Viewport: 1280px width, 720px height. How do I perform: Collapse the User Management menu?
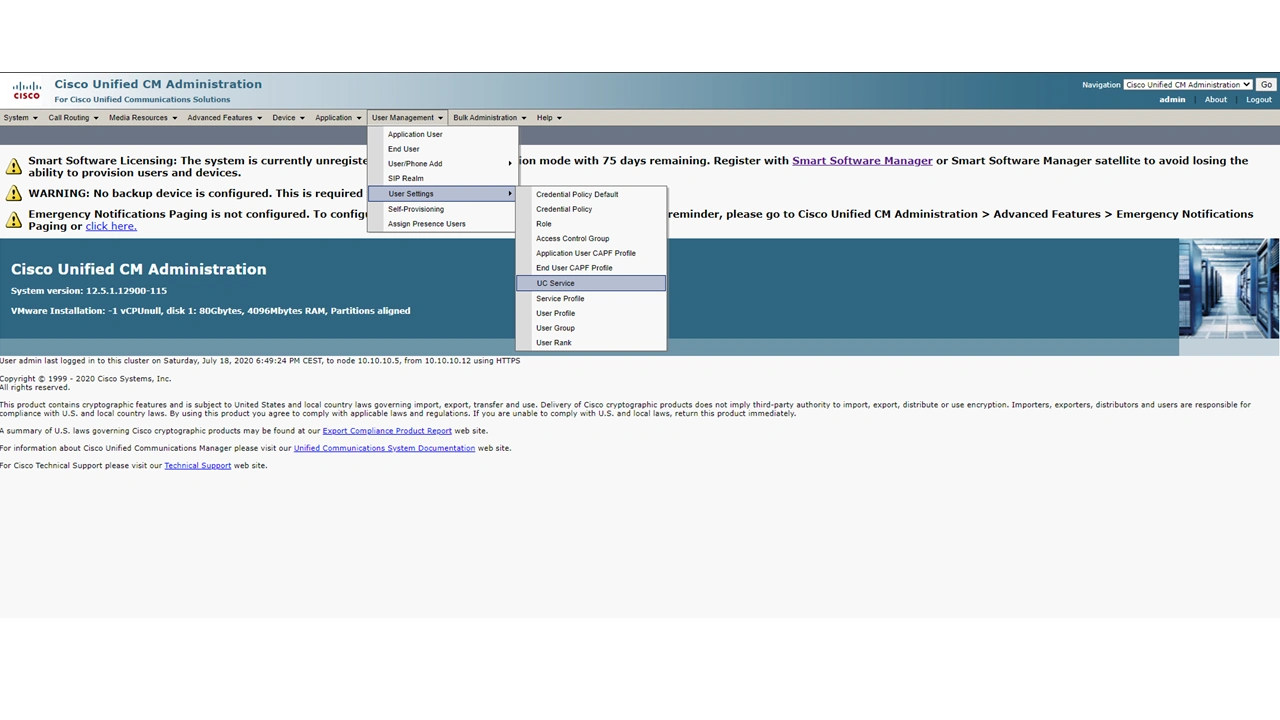[407, 118]
